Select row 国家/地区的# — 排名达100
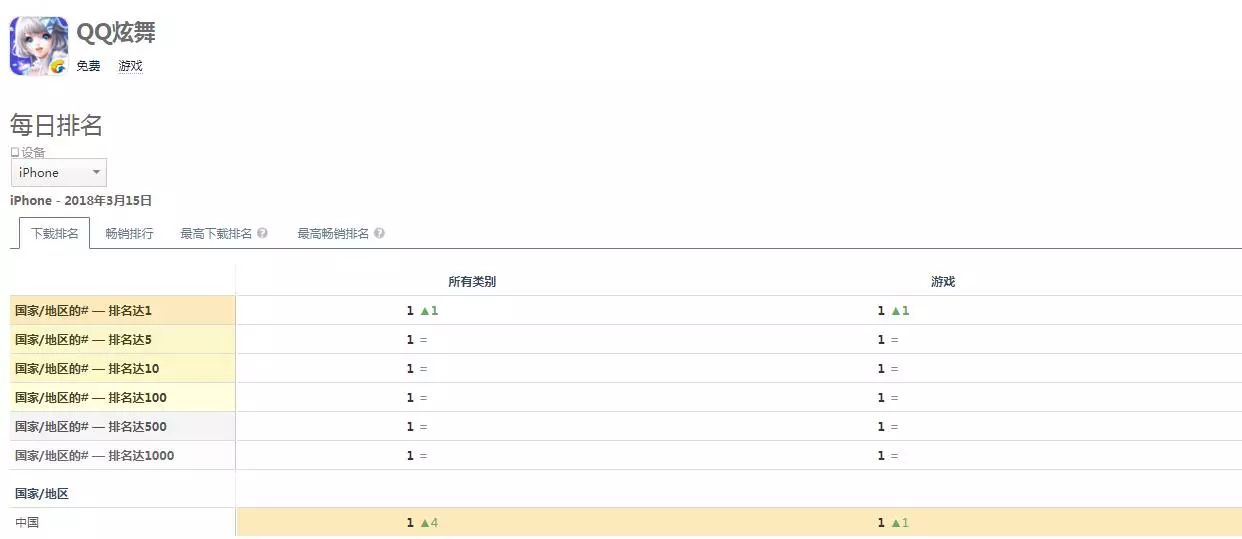The width and height of the screenshot is (1242, 539). pos(123,398)
